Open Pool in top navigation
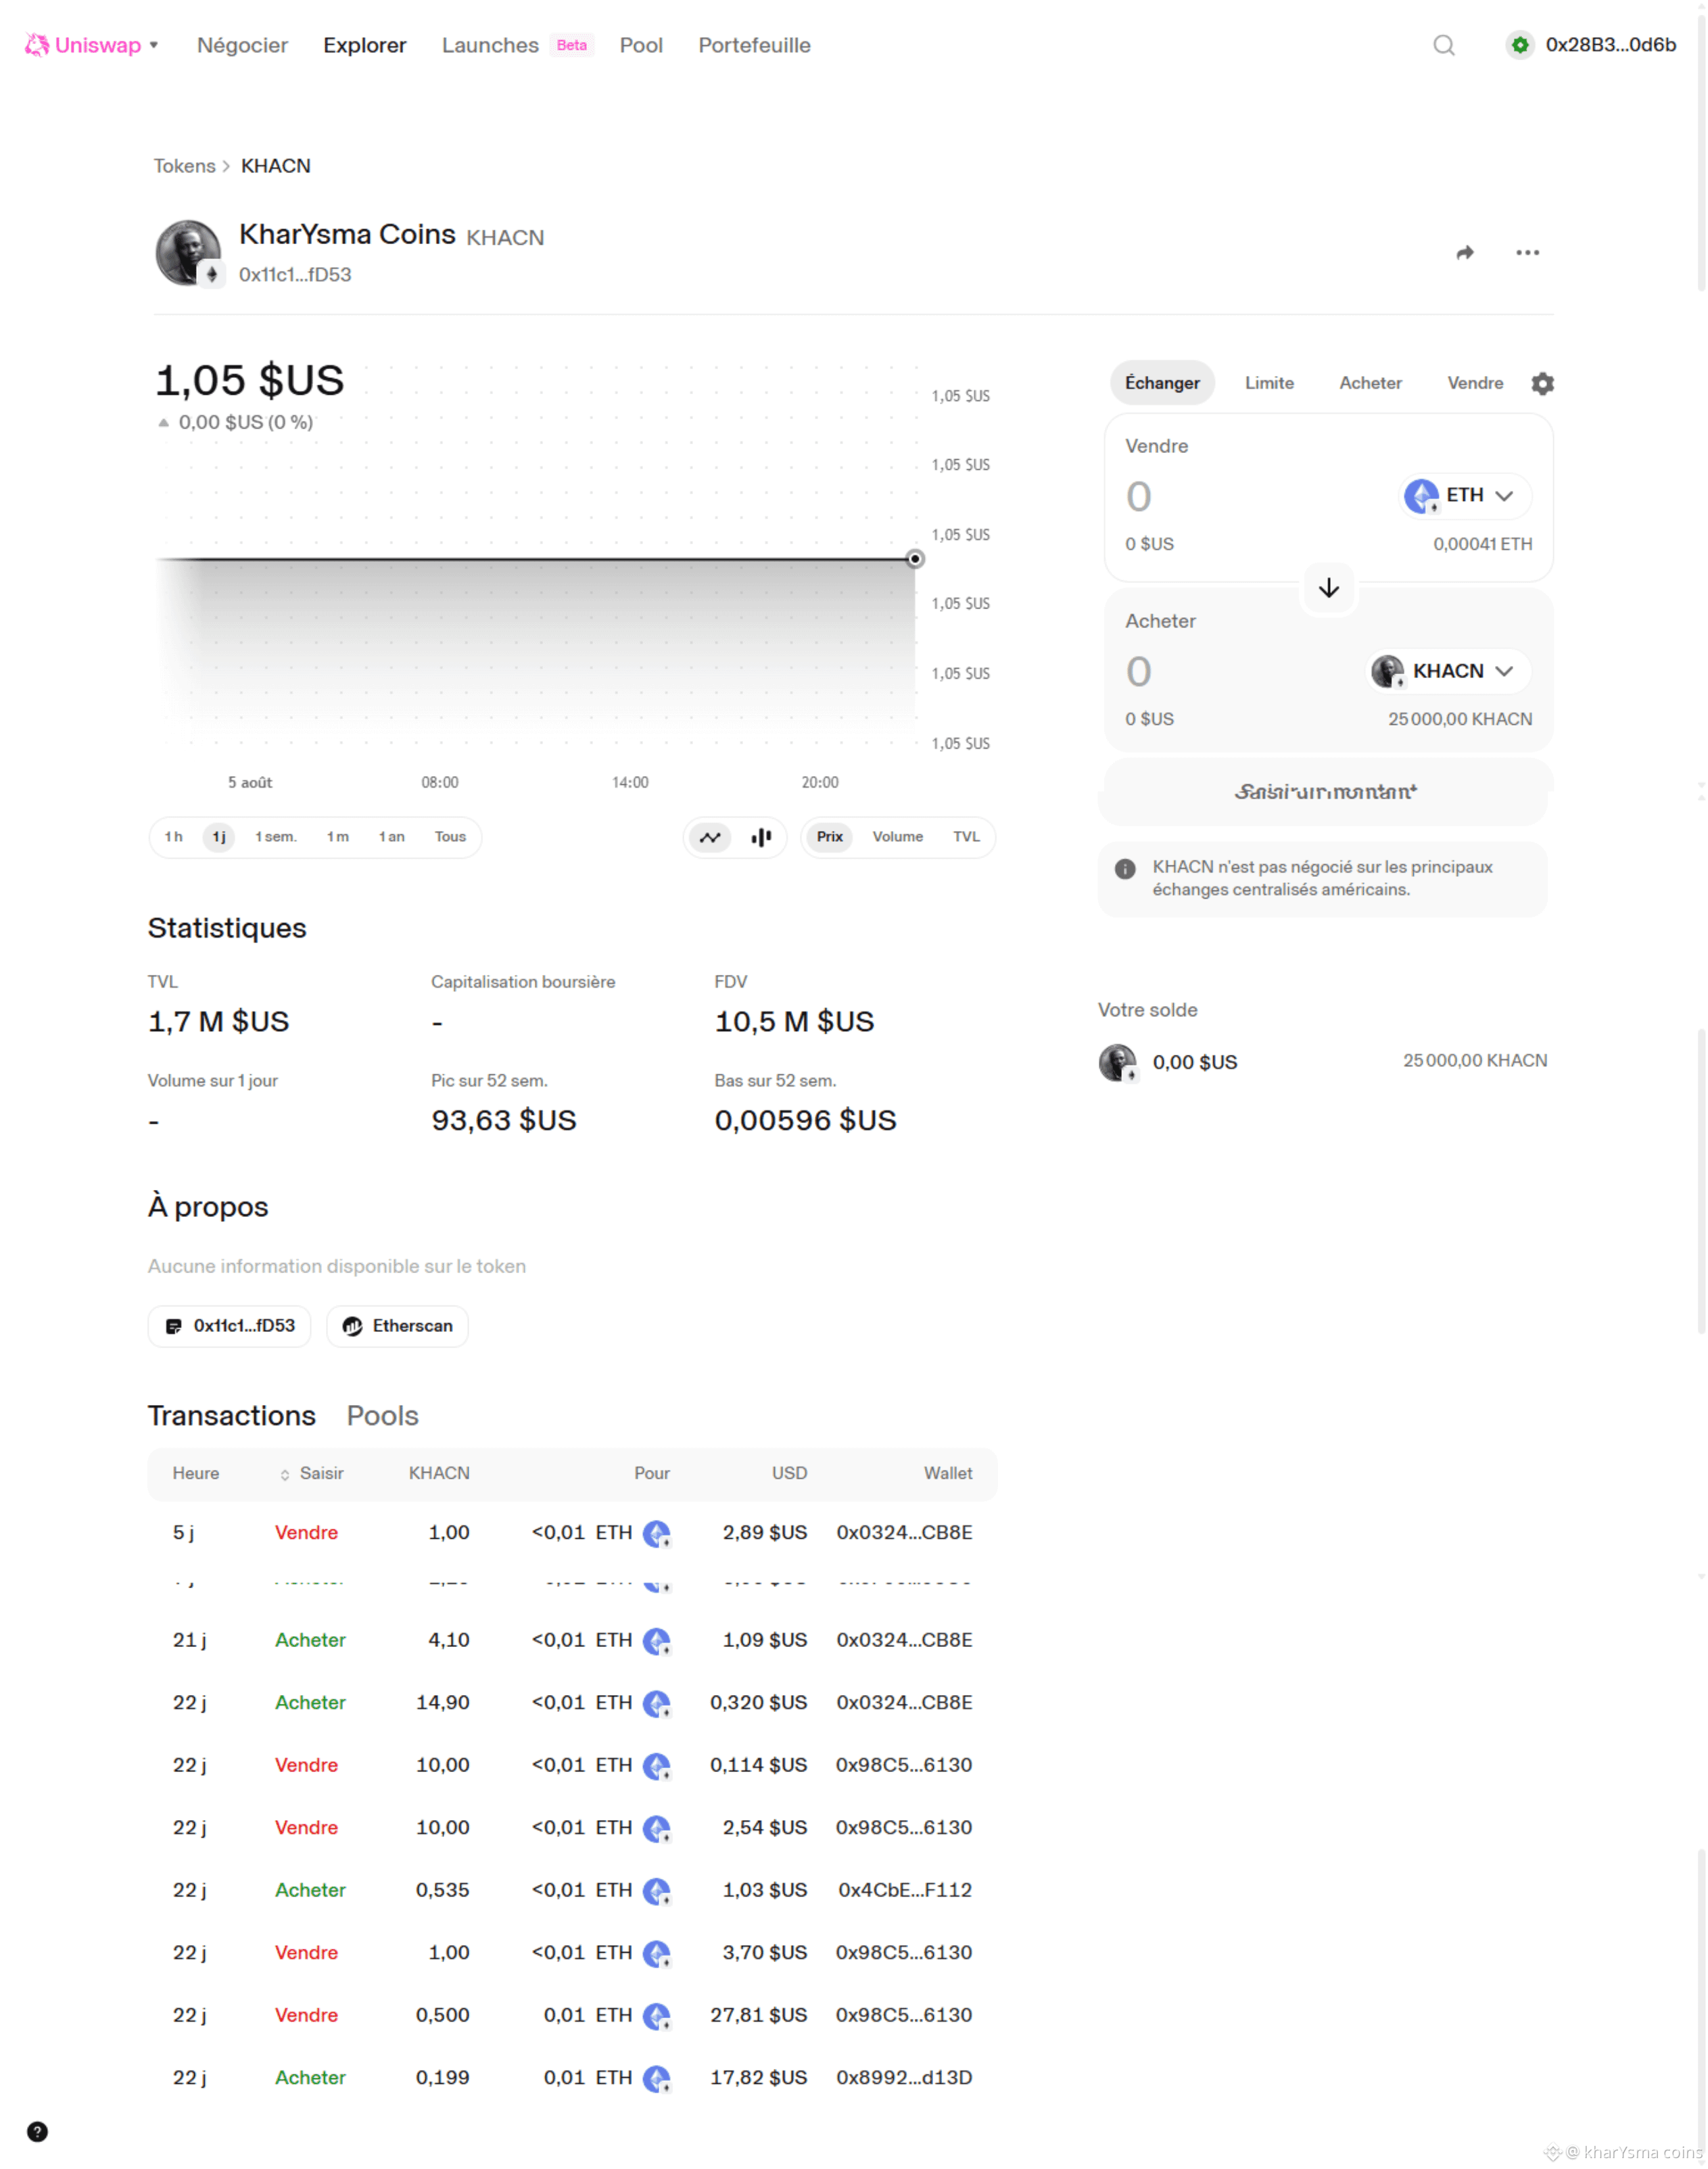This screenshot has height=2169, width=1708. click(x=641, y=45)
